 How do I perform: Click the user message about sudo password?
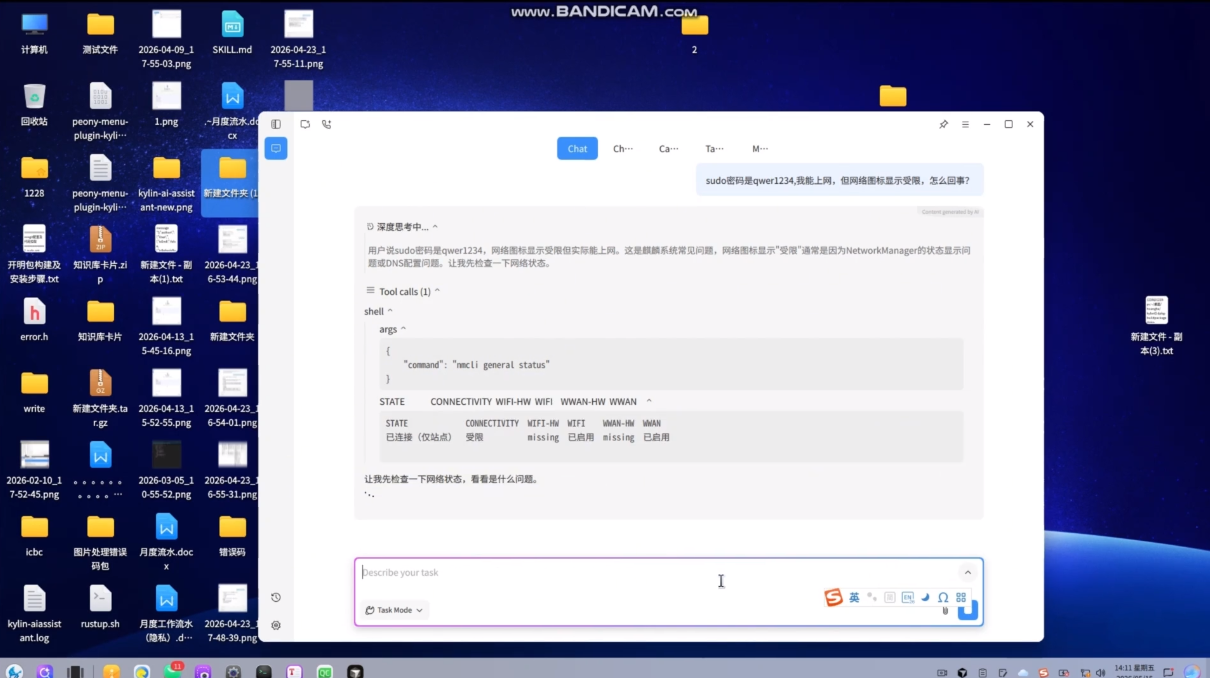pos(839,180)
